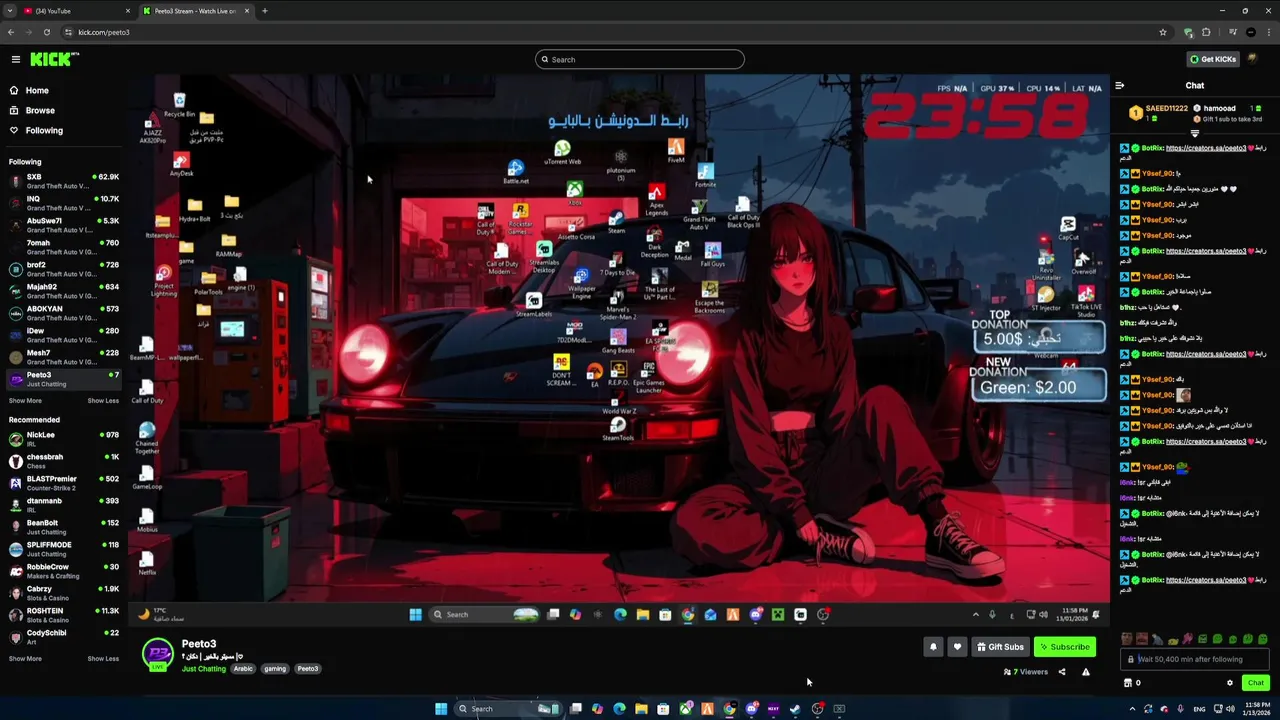This screenshot has height=720, width=1280.
Task: Click the Peeto3 channel avatar below stream
Action: pyautogui.click(x=158, y=655)
